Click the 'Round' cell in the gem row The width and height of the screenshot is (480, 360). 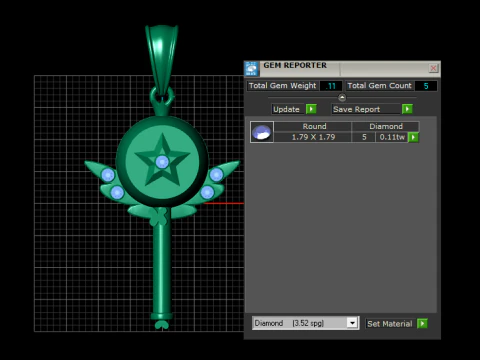[x=314, y=126]
